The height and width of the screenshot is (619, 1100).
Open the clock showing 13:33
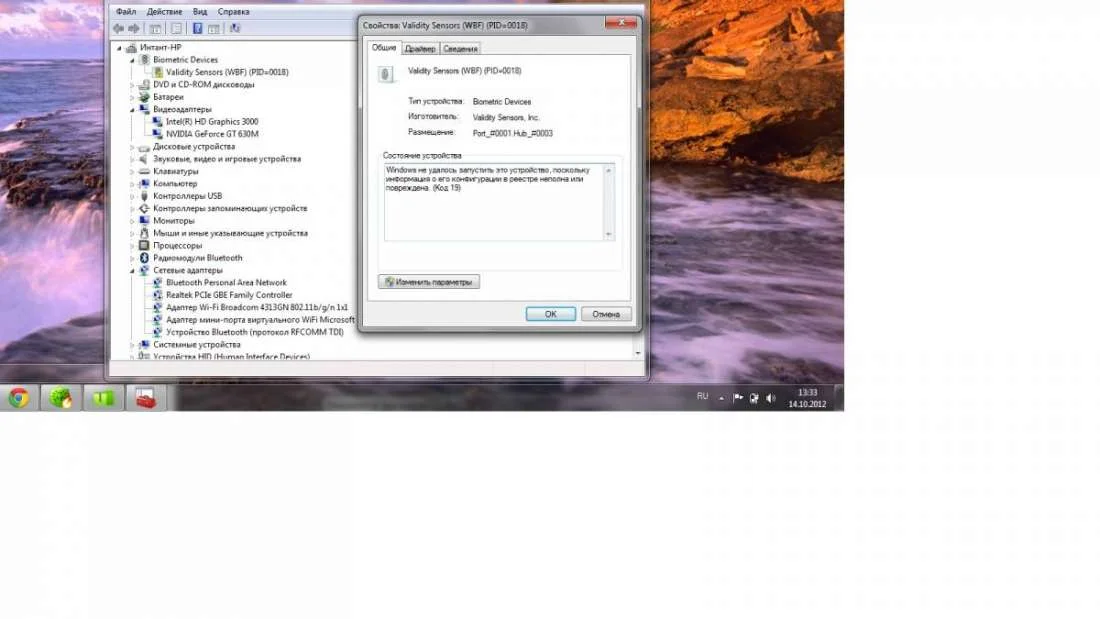[x=807, y=398]
